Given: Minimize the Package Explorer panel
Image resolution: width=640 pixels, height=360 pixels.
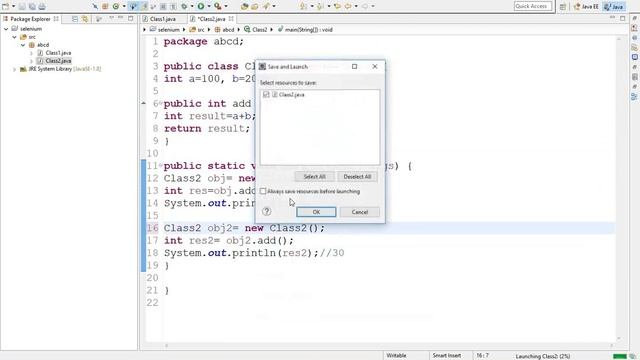Looking at the screenshot, I should click(120, 18).
